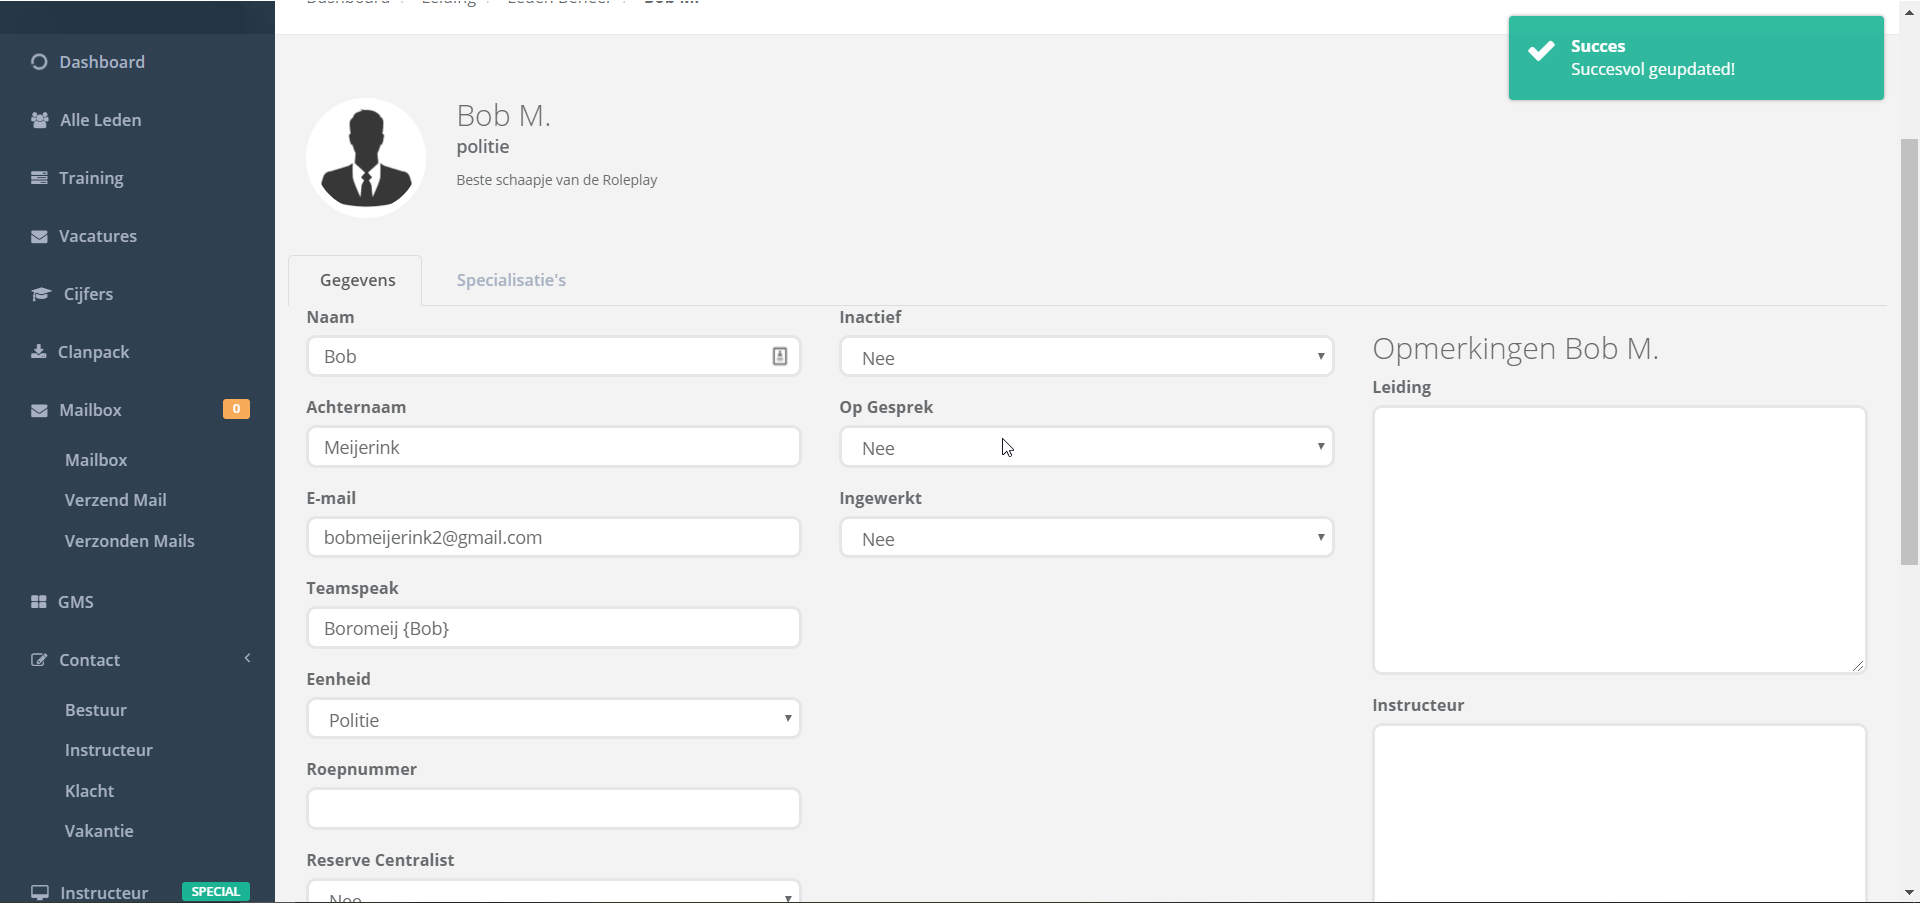Image resolution: width=1920 pixels, height=903 pixels.
Task: Select the Gegevens tab
Action: [357, 280]
